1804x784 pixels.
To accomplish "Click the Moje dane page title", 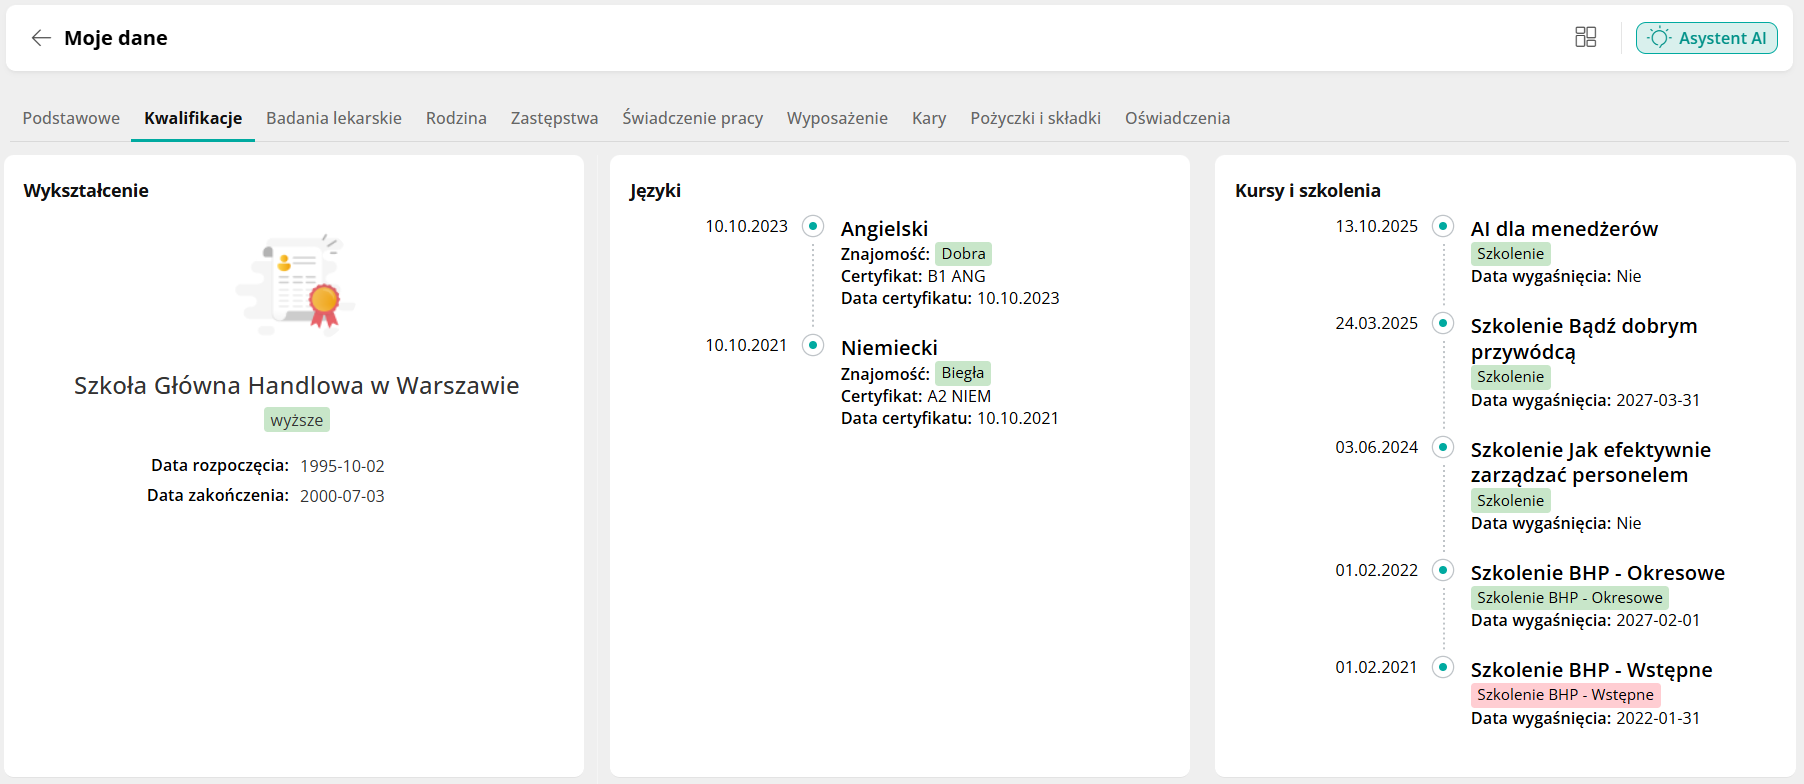I will pos(116,38).
